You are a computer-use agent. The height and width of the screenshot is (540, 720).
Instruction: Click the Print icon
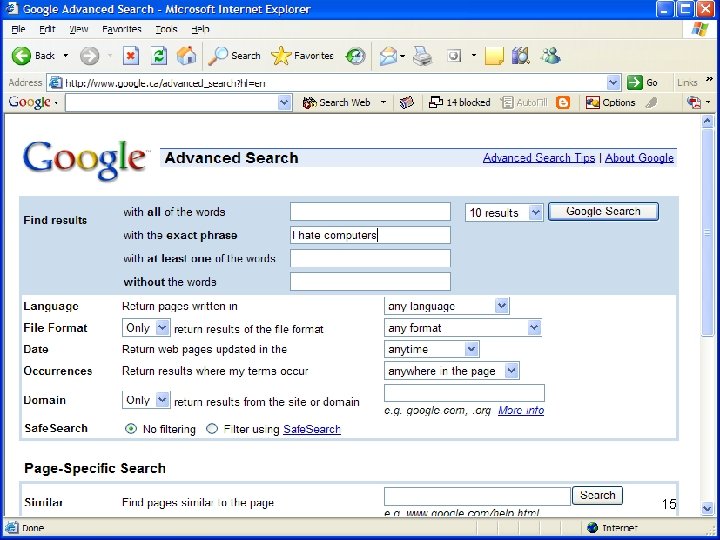click(422, 56)
